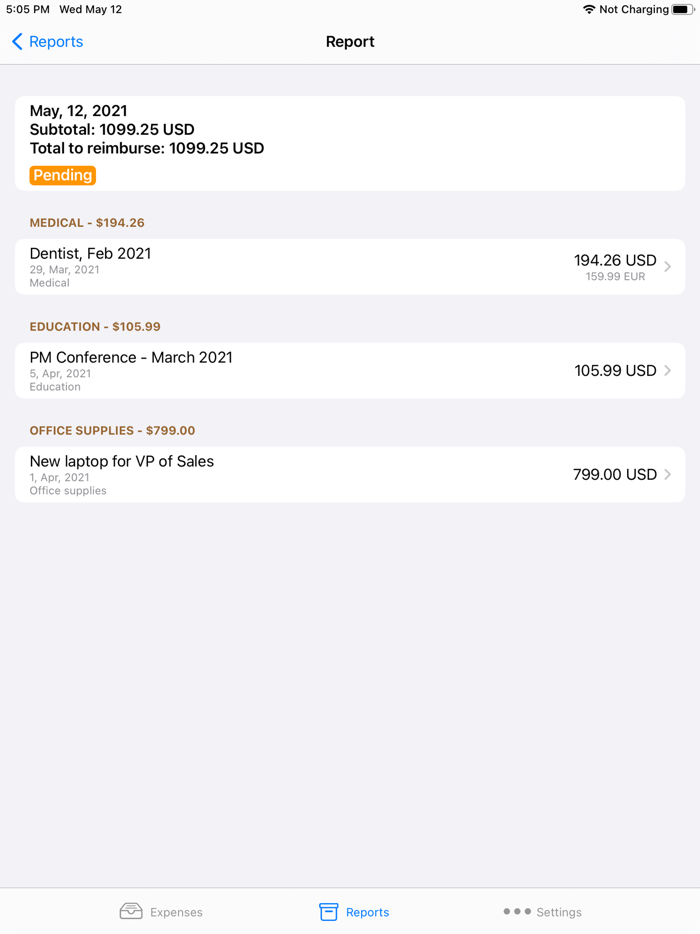Go back using the Reports link
The image size is (700, 934).
click(x=47, y=42)
